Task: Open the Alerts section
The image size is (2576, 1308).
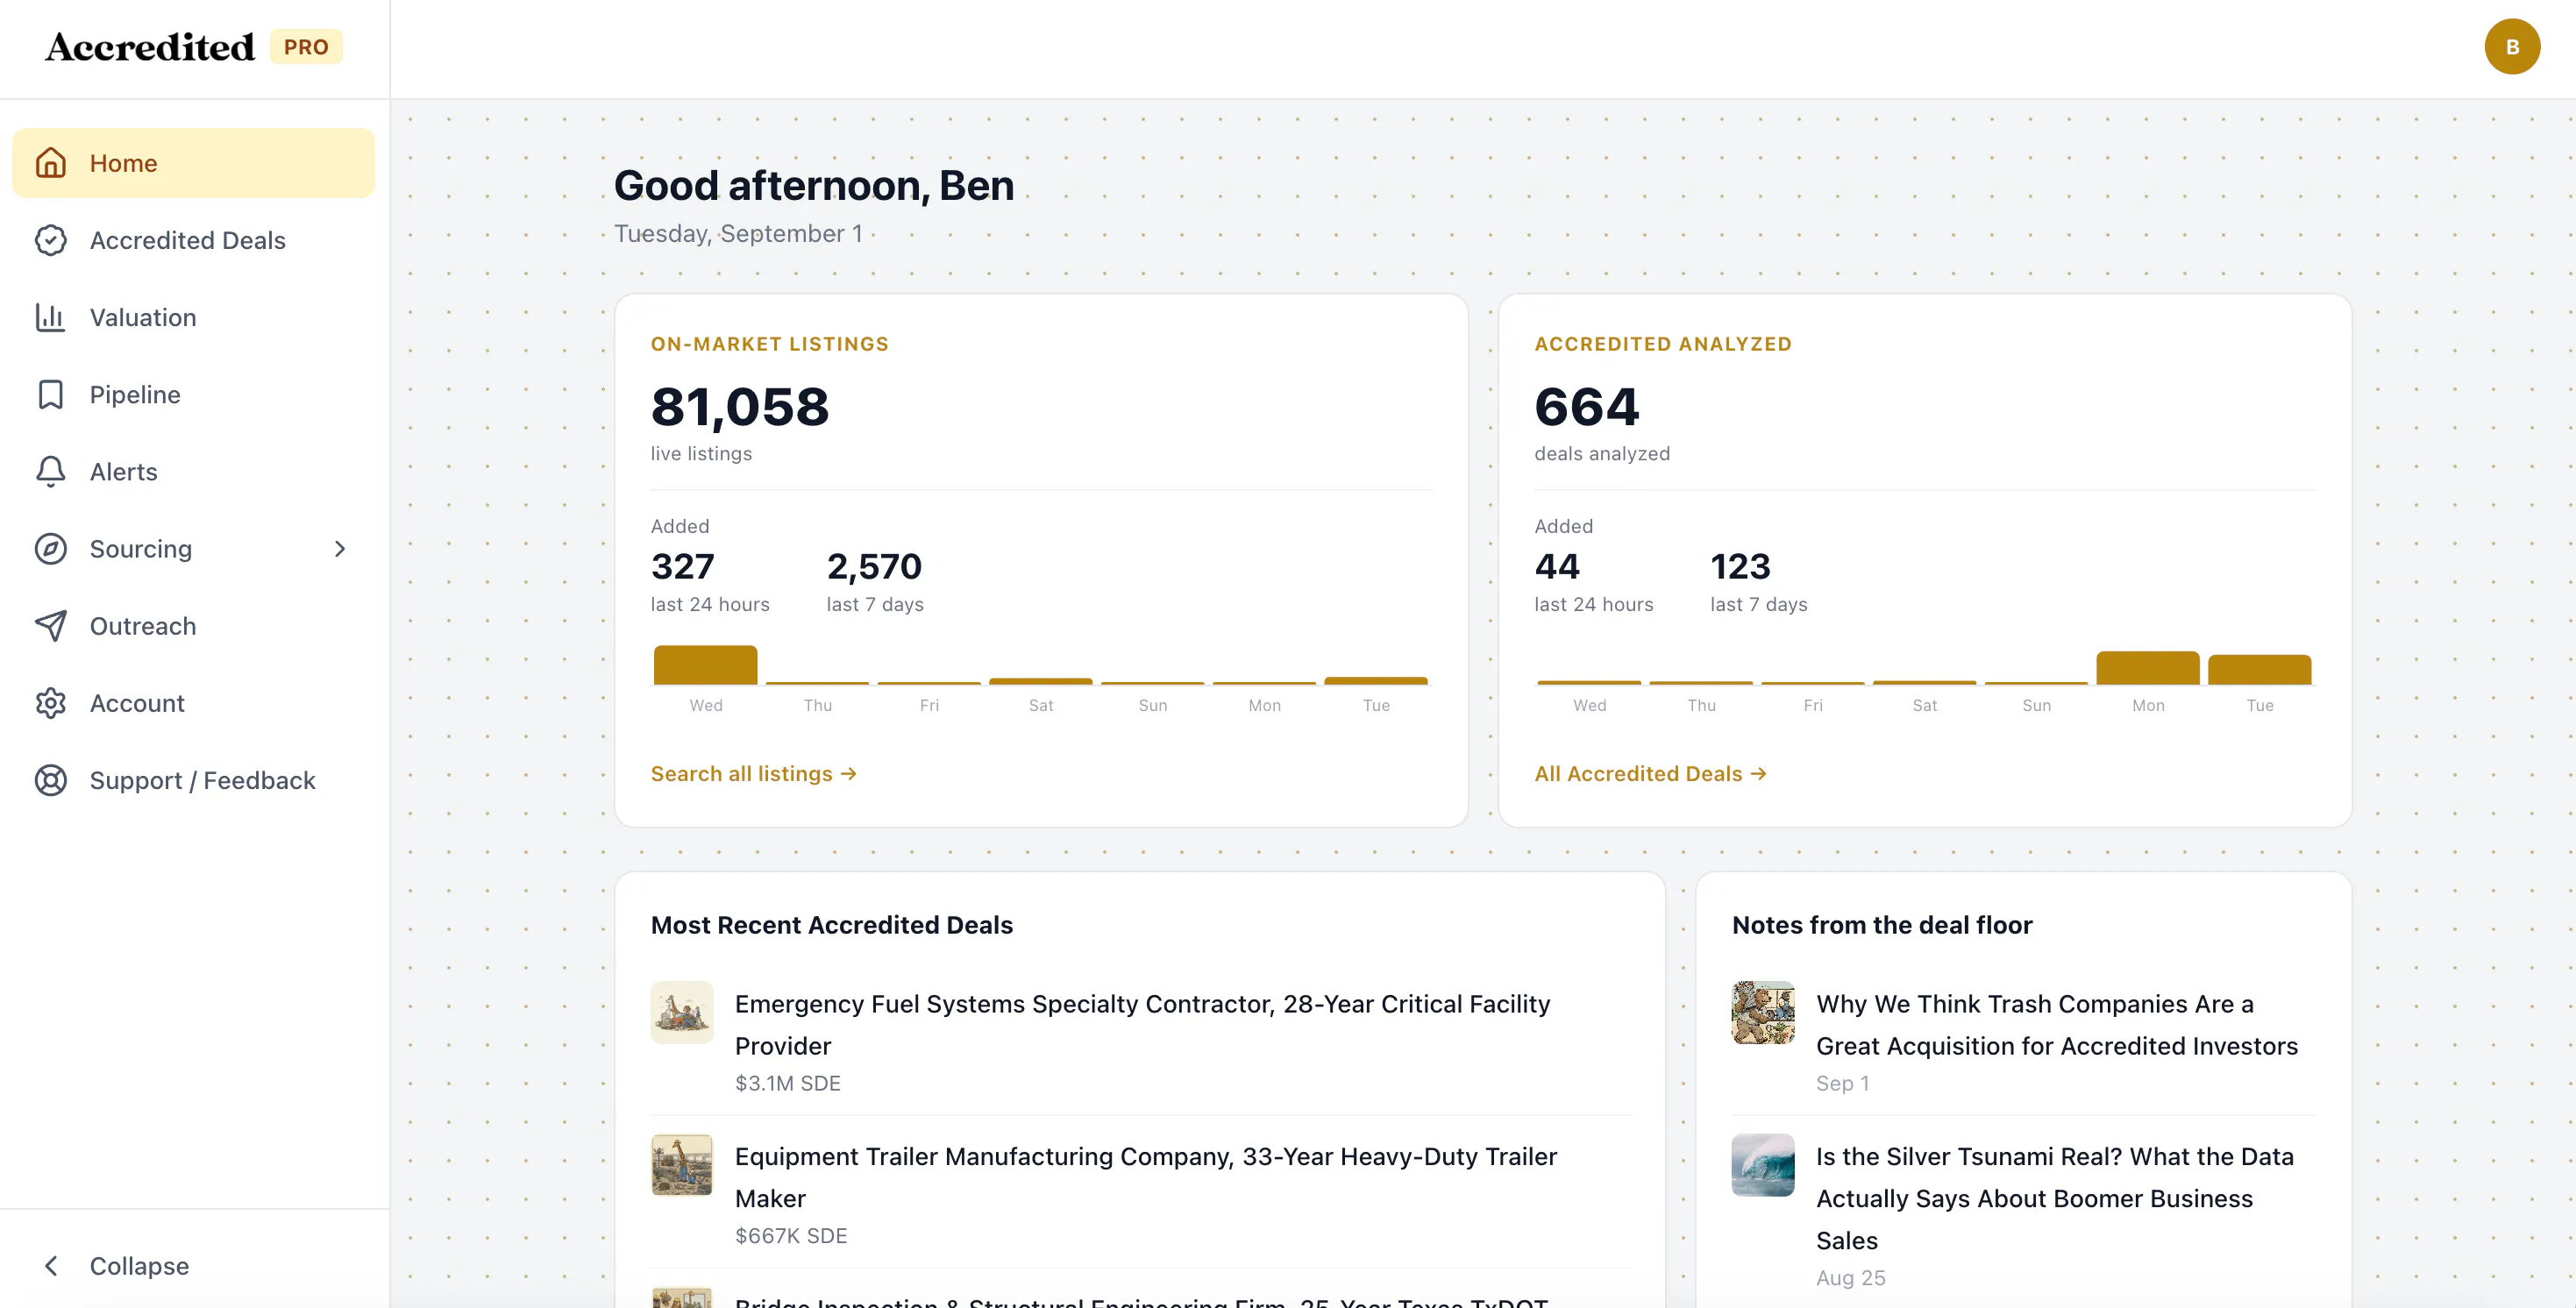Action: click(x=193, y=471)
